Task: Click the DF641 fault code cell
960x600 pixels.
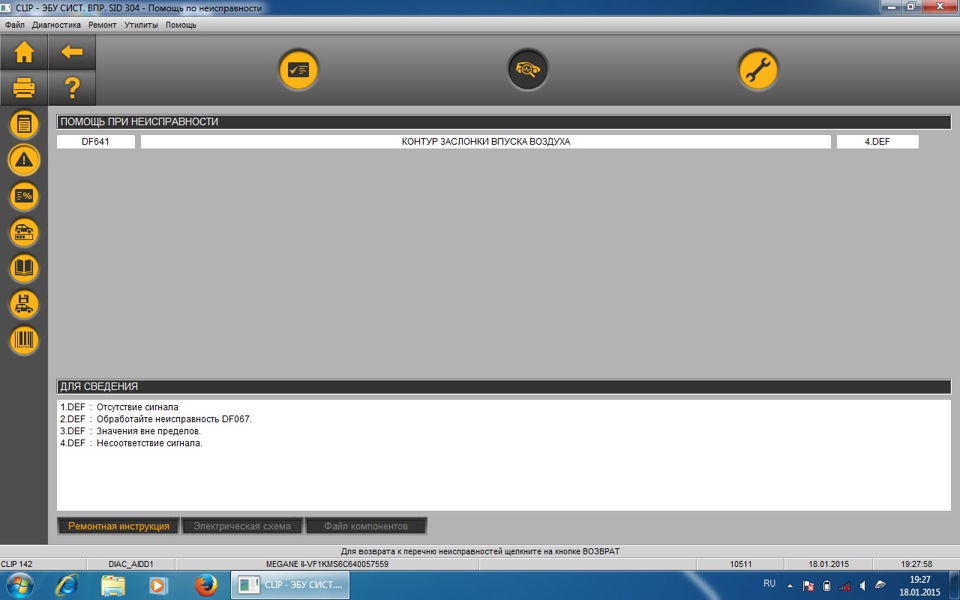Action: click(x=96, y=141)
